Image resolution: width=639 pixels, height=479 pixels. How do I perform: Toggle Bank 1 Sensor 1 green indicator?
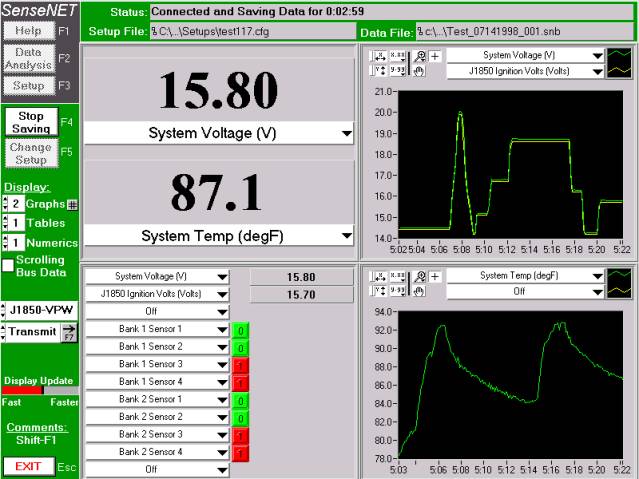coord(240,330)
